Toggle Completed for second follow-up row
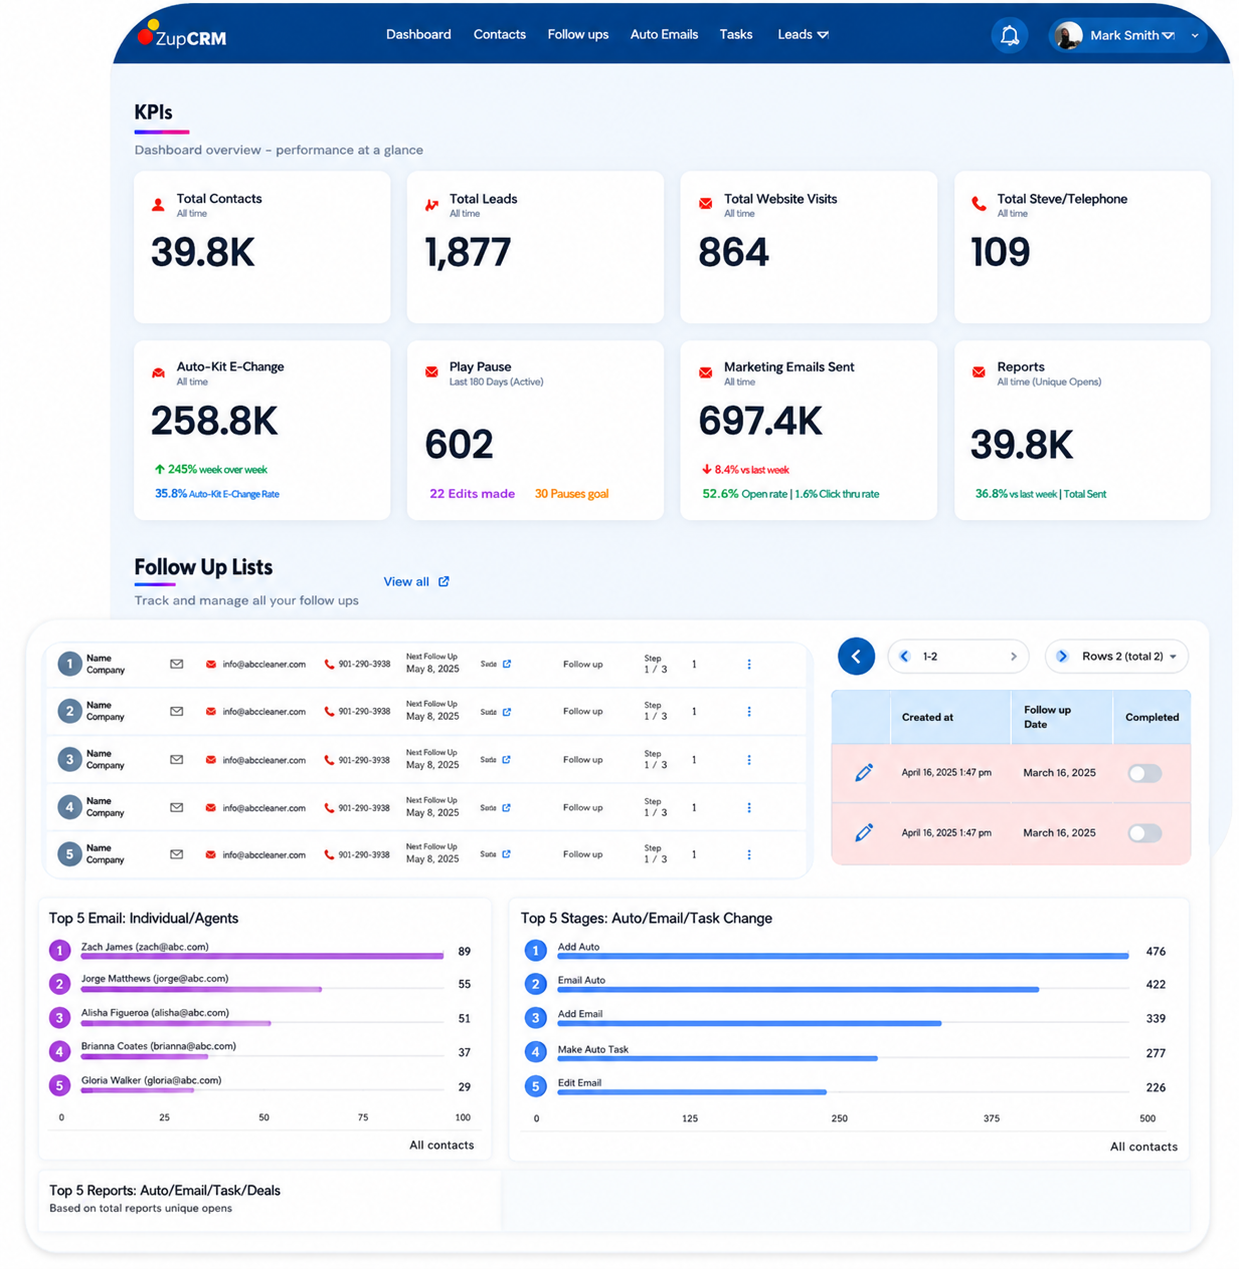 pyautogui.click(x=1145, y=833)
